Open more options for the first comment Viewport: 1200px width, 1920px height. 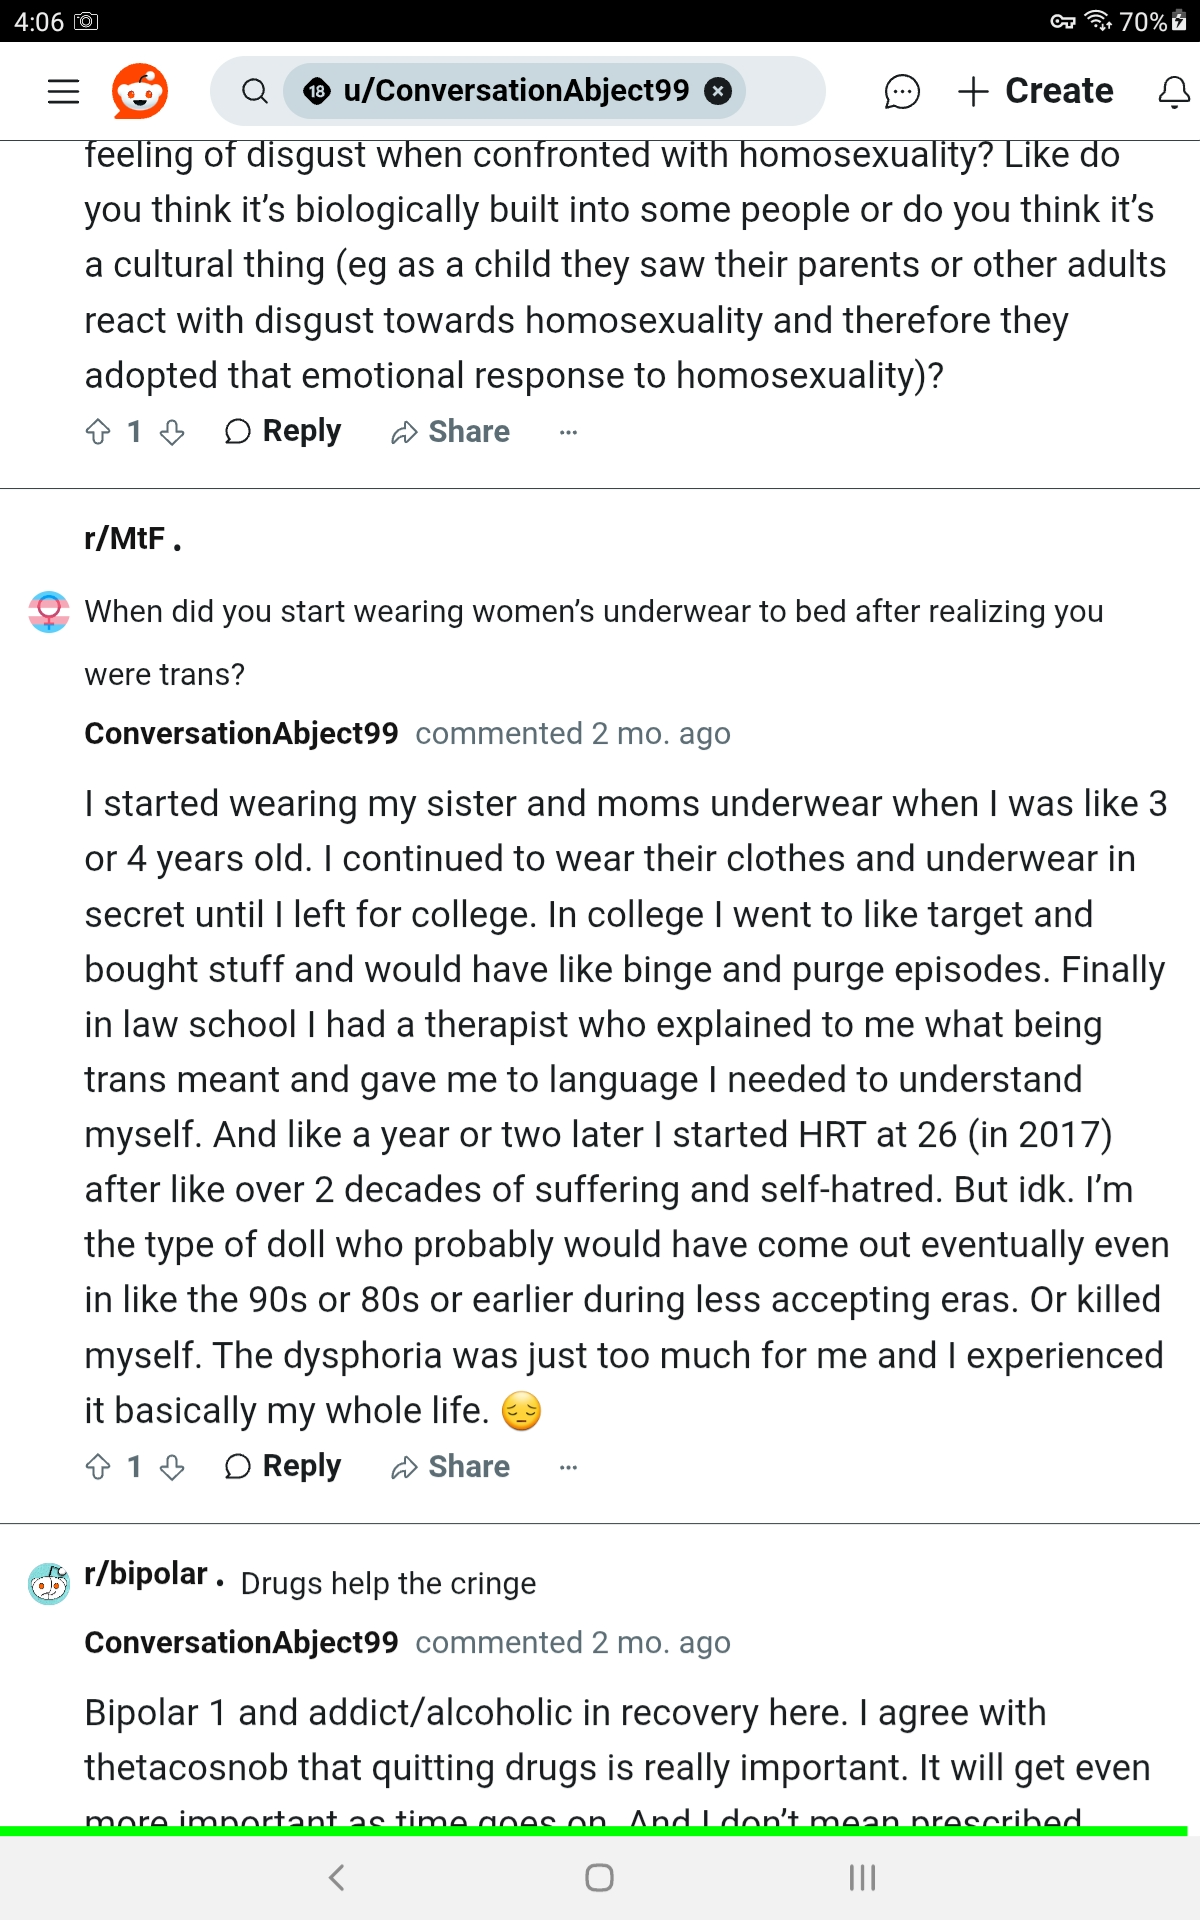tap(568, 432)
